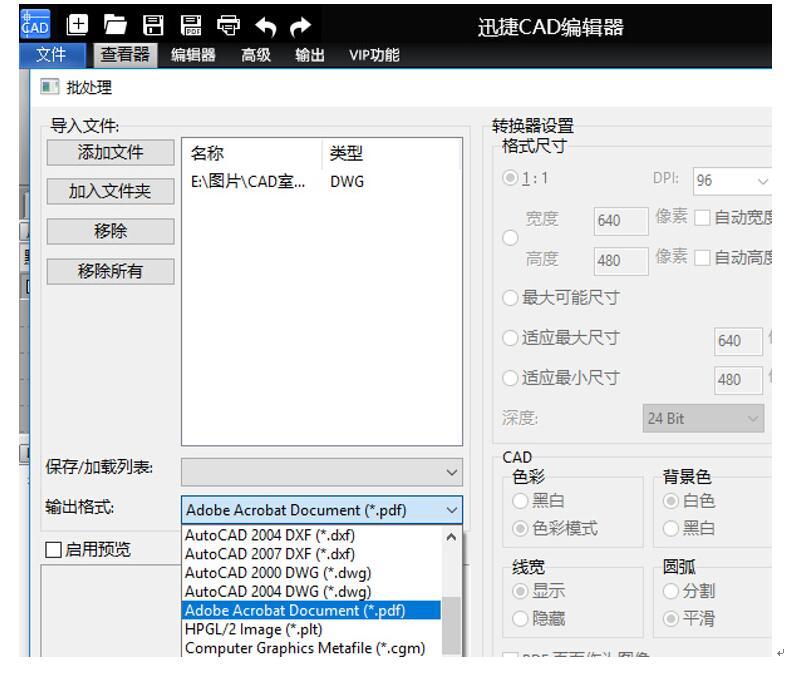795x675 pixels.
Task: Click the 添加文件 button
Action: tap(111, 152)
